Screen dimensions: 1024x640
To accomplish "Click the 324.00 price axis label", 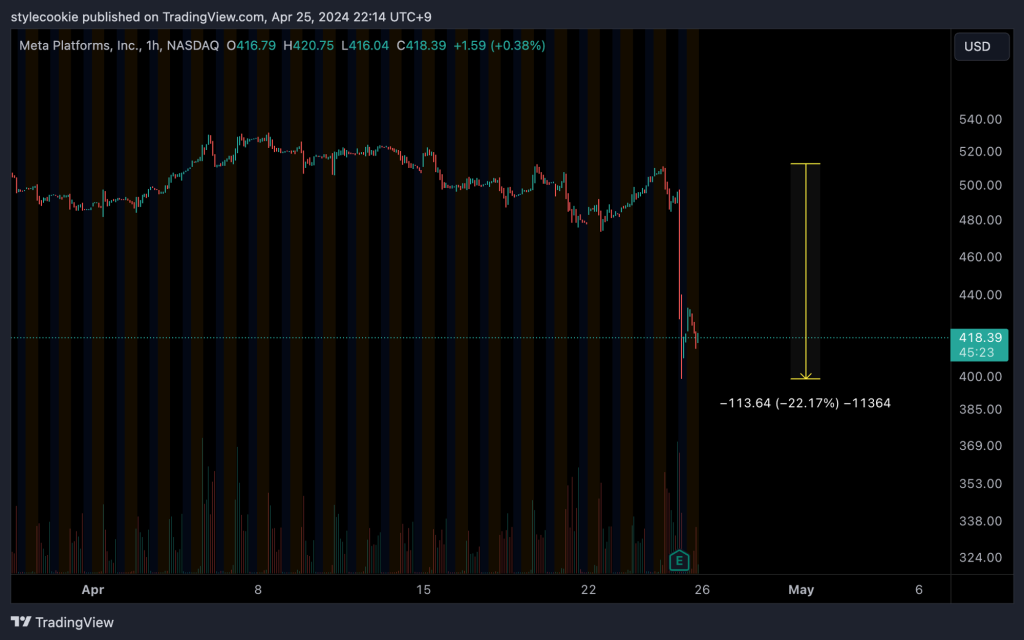I will pyautogui.click(x=979, y=557).
